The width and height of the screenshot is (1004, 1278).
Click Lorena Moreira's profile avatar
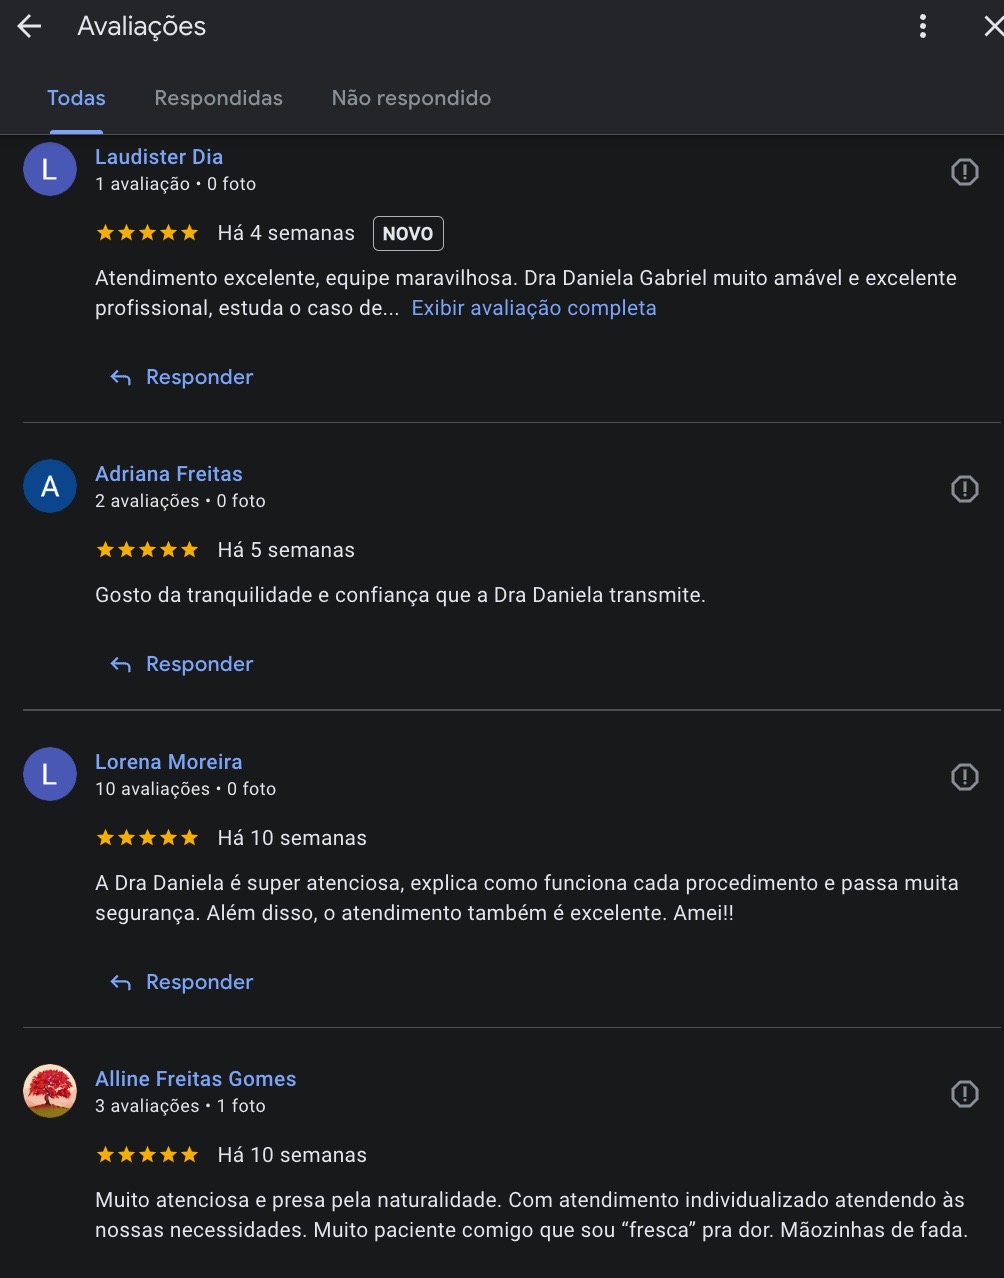pos(50,774)
